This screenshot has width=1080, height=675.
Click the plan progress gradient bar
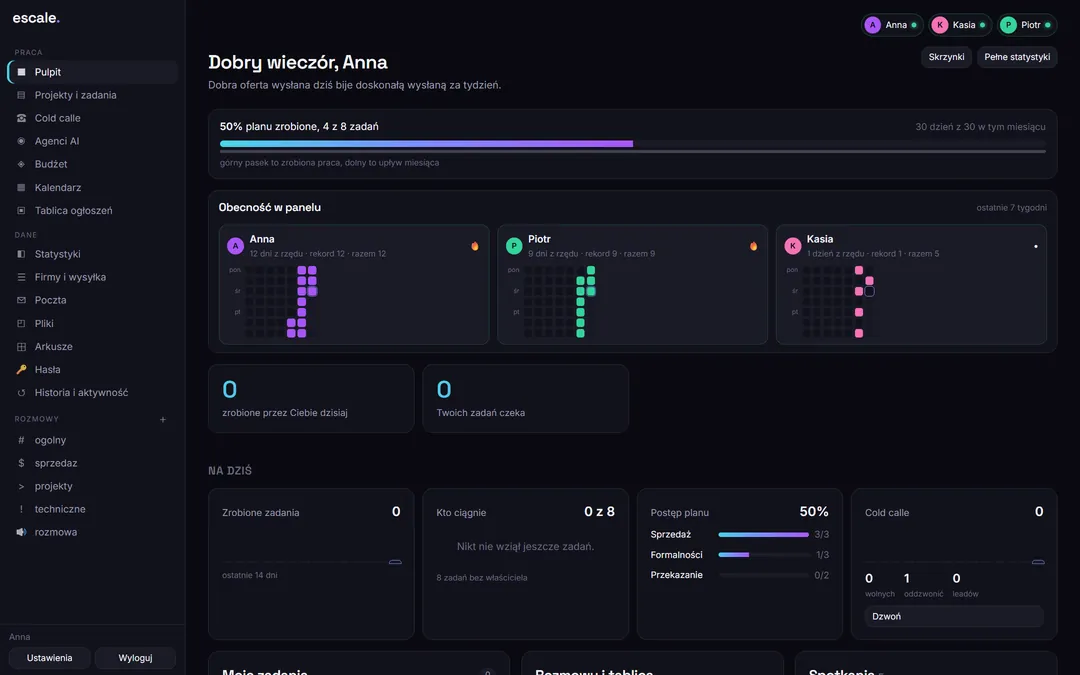[x=426, y=144]
